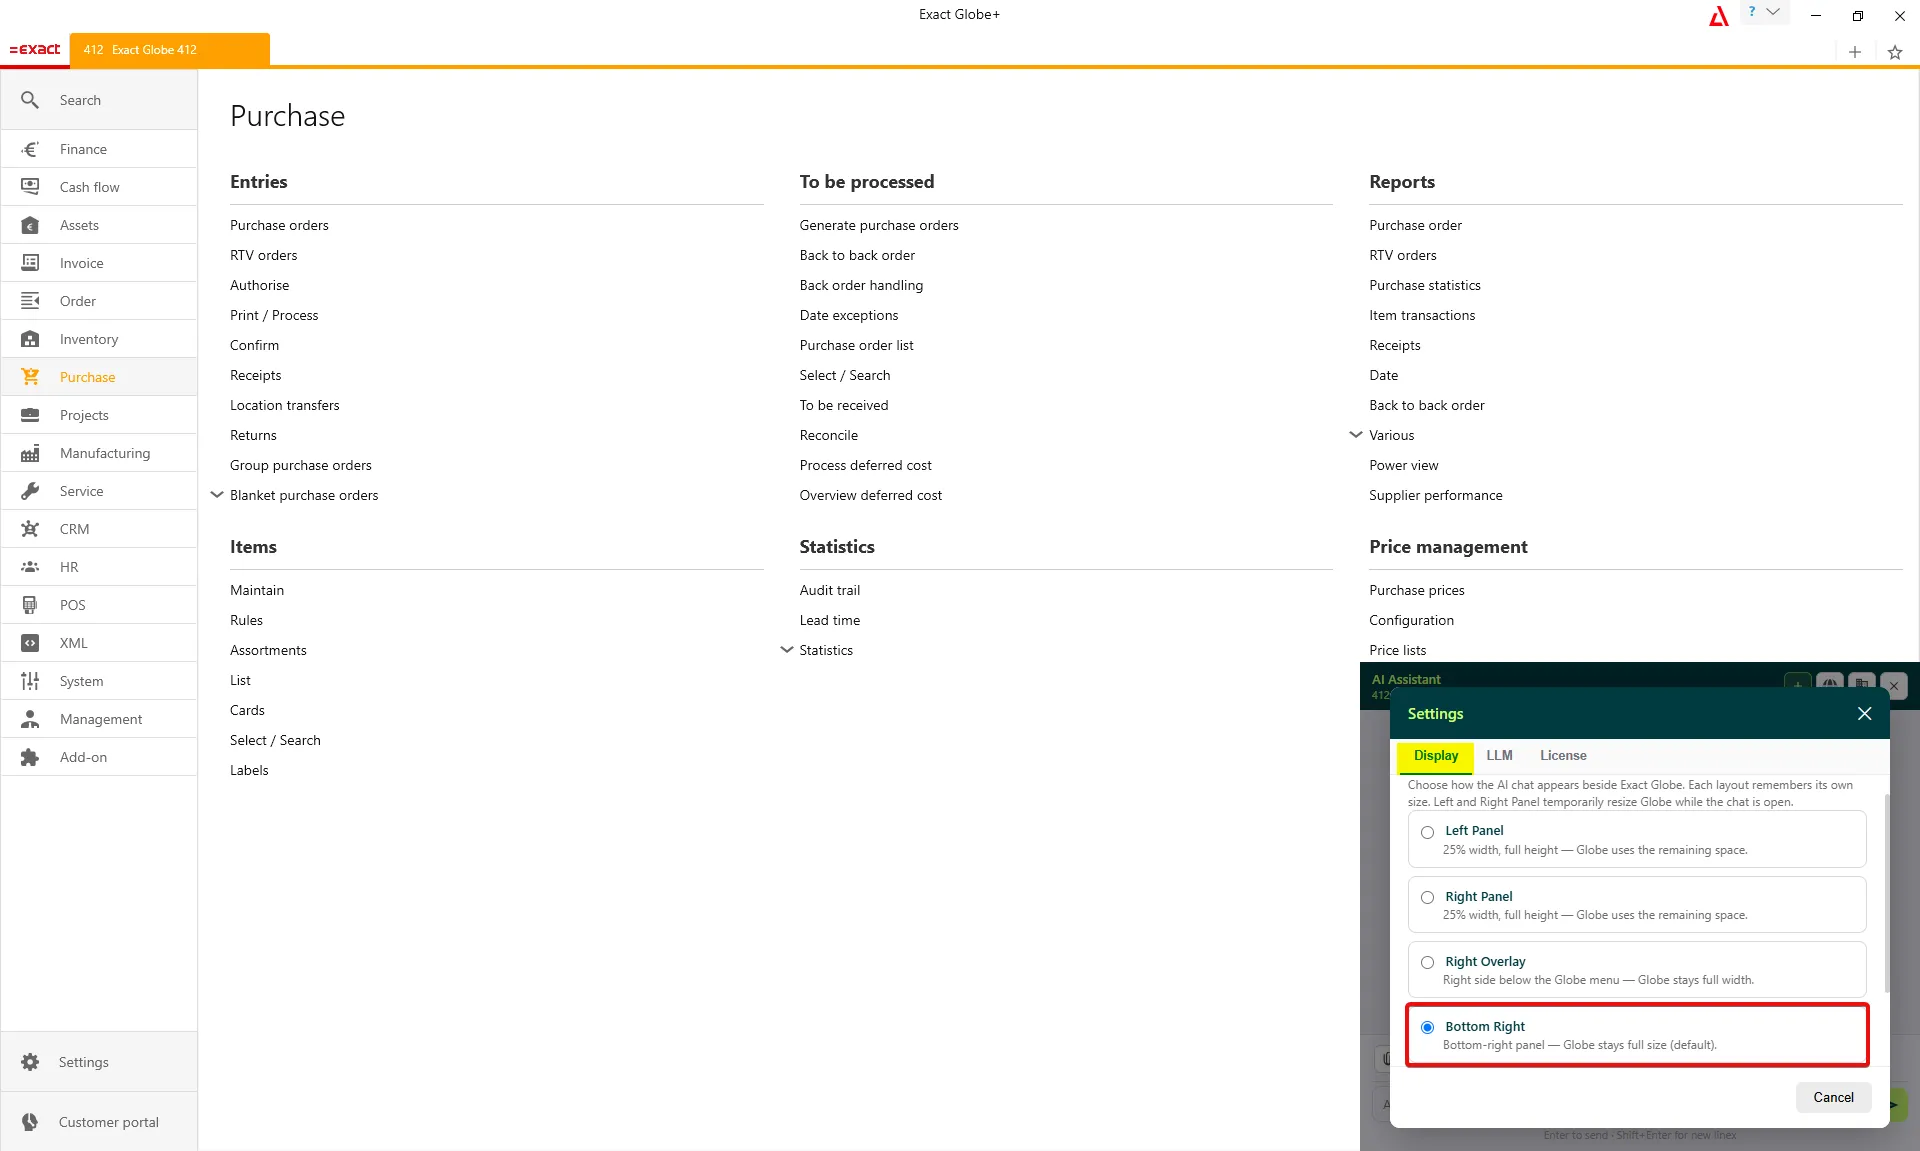Open the Cash flow module icon

pos(30,187)
